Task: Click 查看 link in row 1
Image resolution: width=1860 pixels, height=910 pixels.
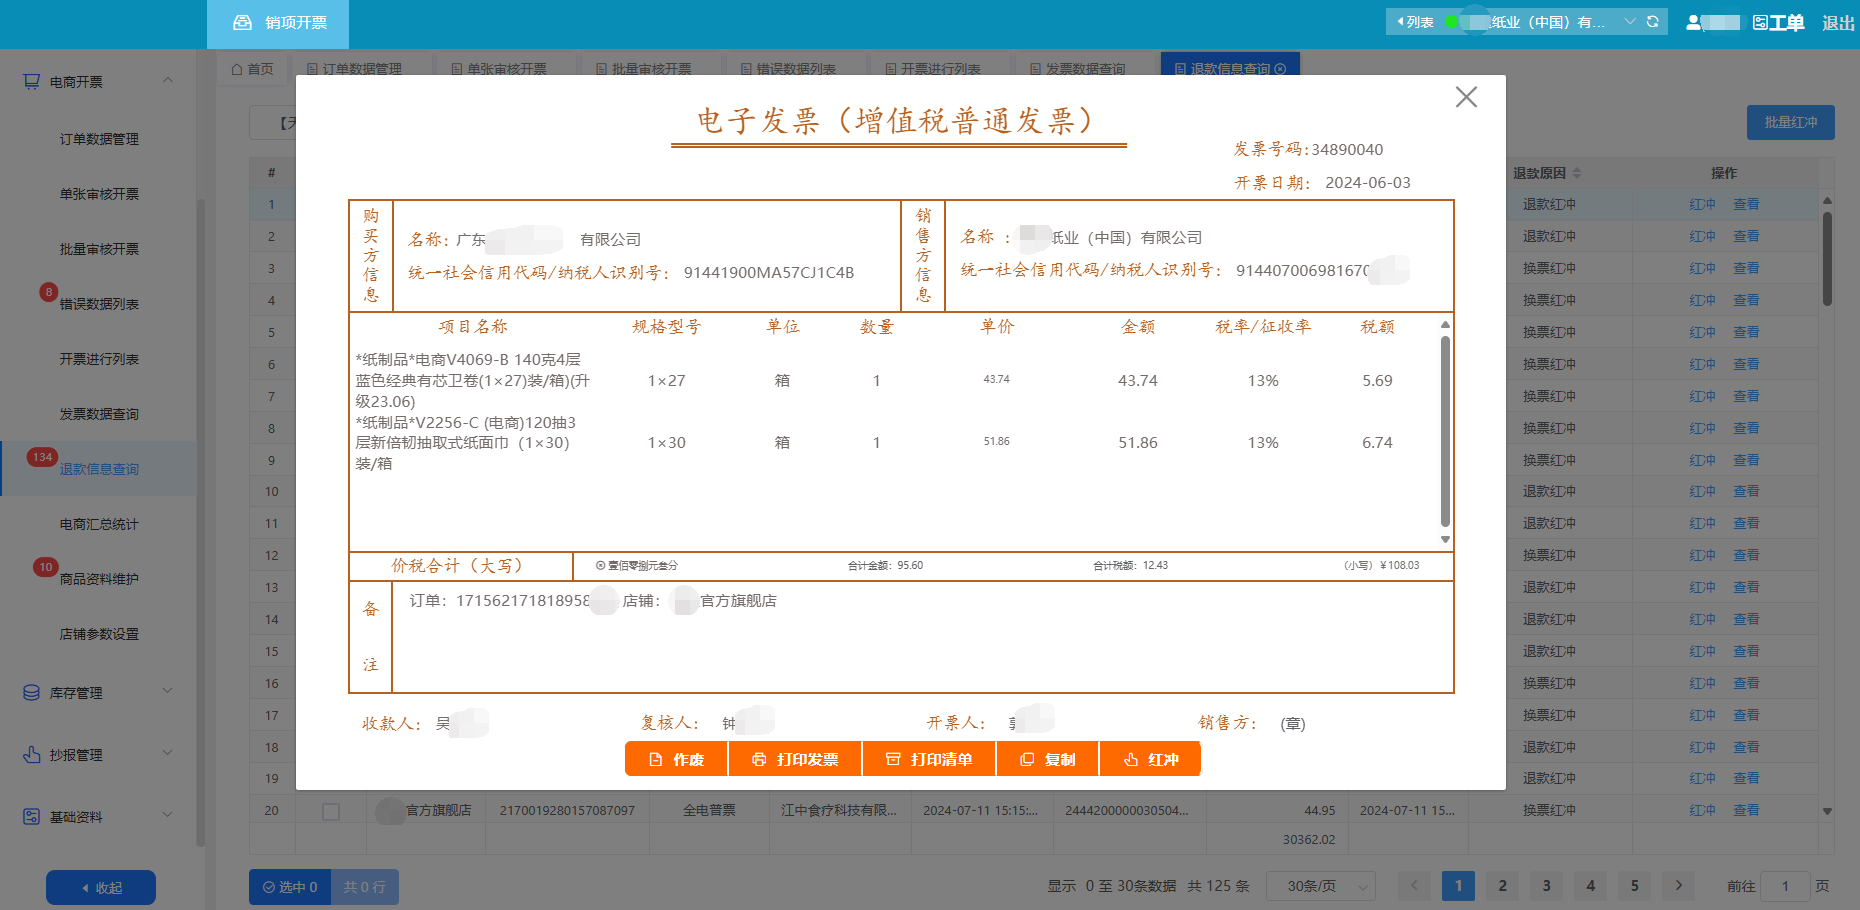Action: pyautogui.click(x=1746, y=205)
